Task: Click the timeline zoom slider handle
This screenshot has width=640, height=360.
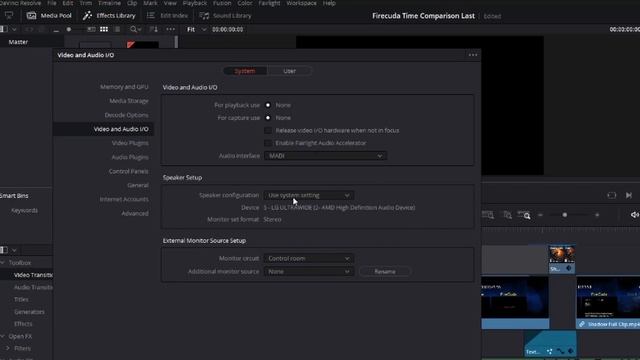Action: (x=564, y=215)
